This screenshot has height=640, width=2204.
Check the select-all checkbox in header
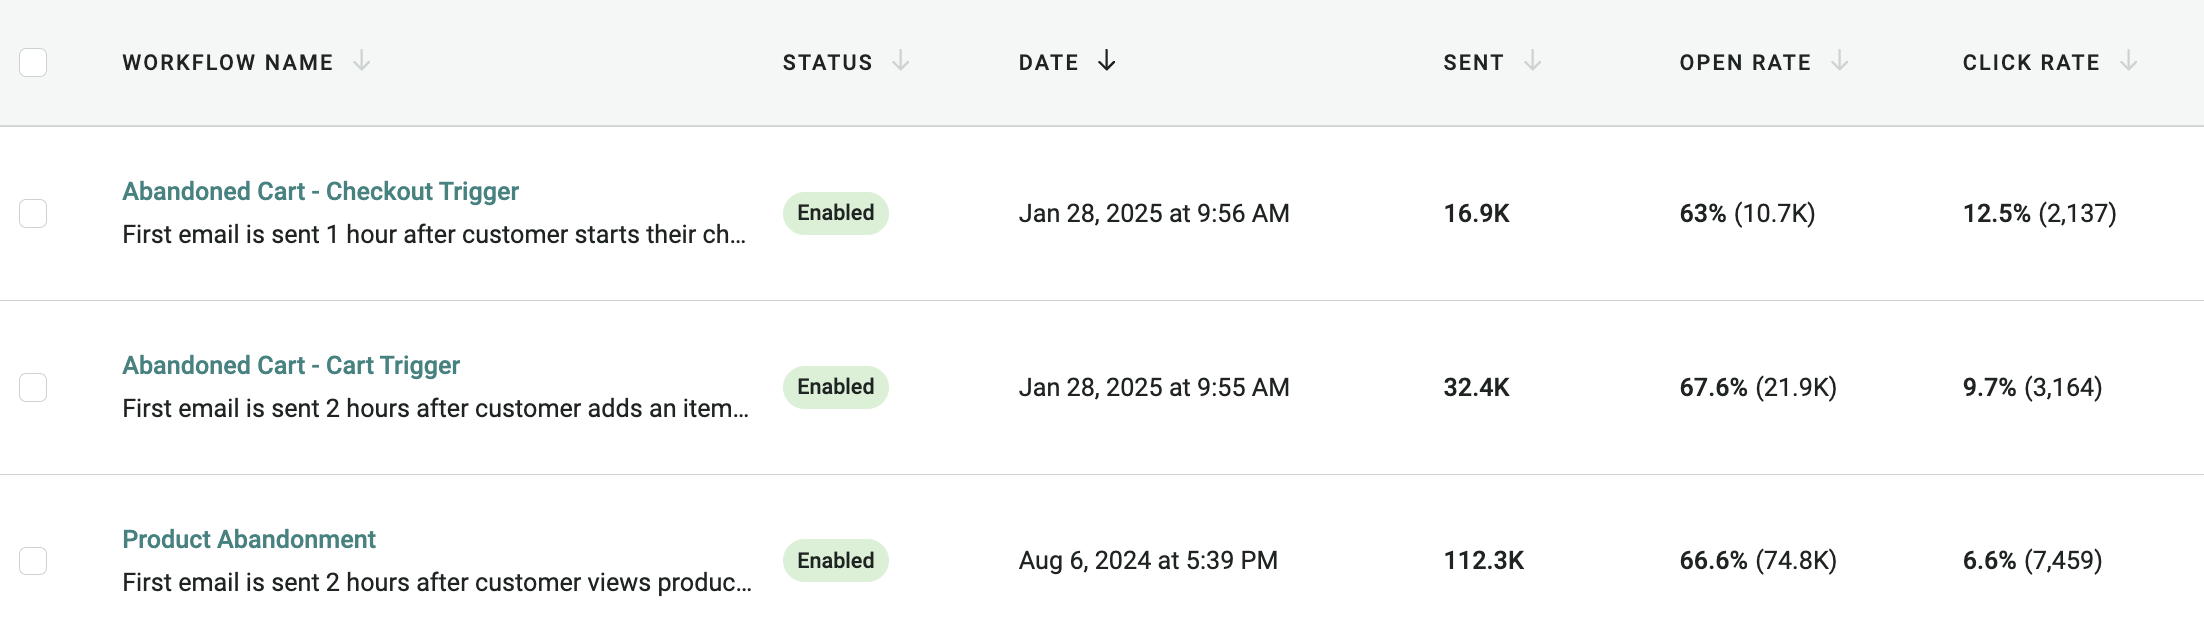pyautogui.click(x=33, y=62)
